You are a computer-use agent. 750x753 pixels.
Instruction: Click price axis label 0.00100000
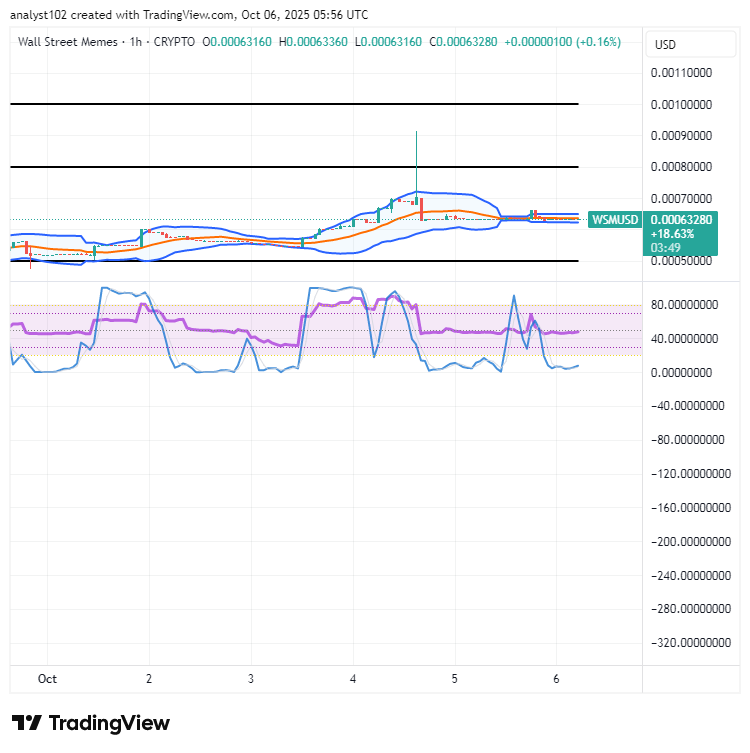(681, 105)
